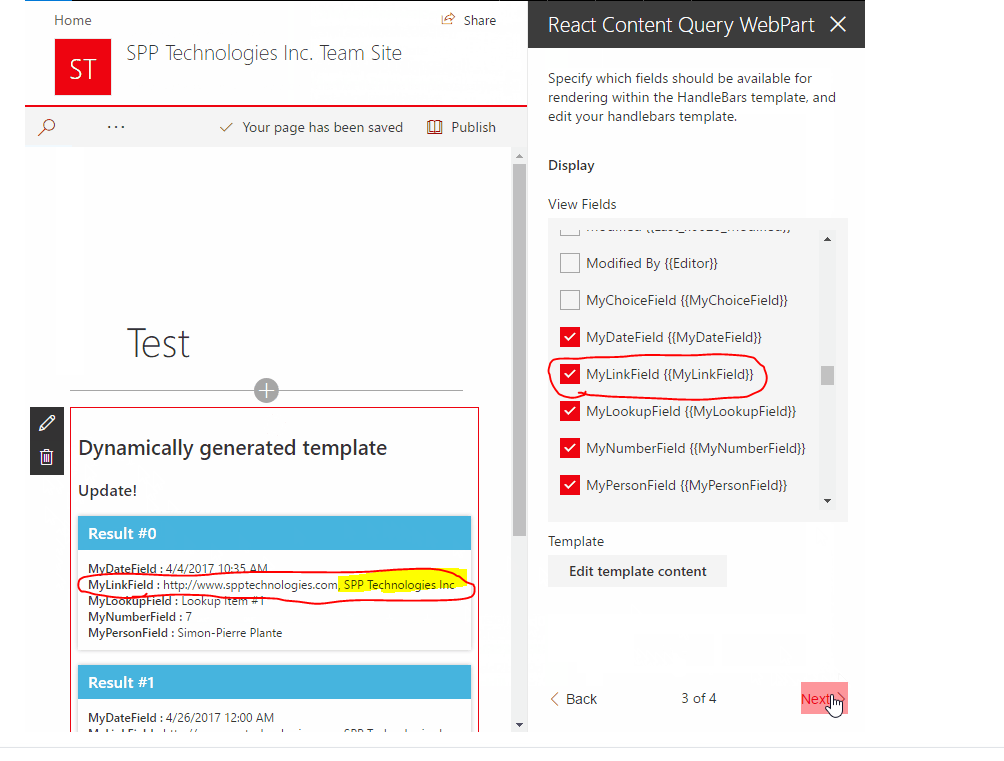
Task: Delete the web part using the trash icon
Action: tap(46, 456)
